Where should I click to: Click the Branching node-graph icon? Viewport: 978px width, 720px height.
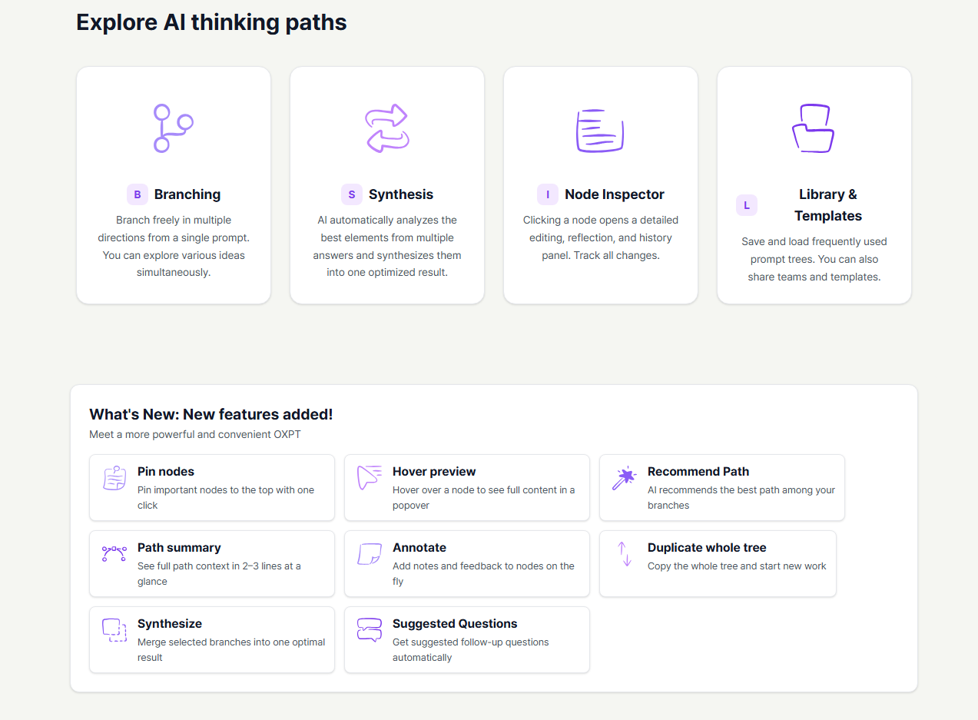tap(173, 126)
